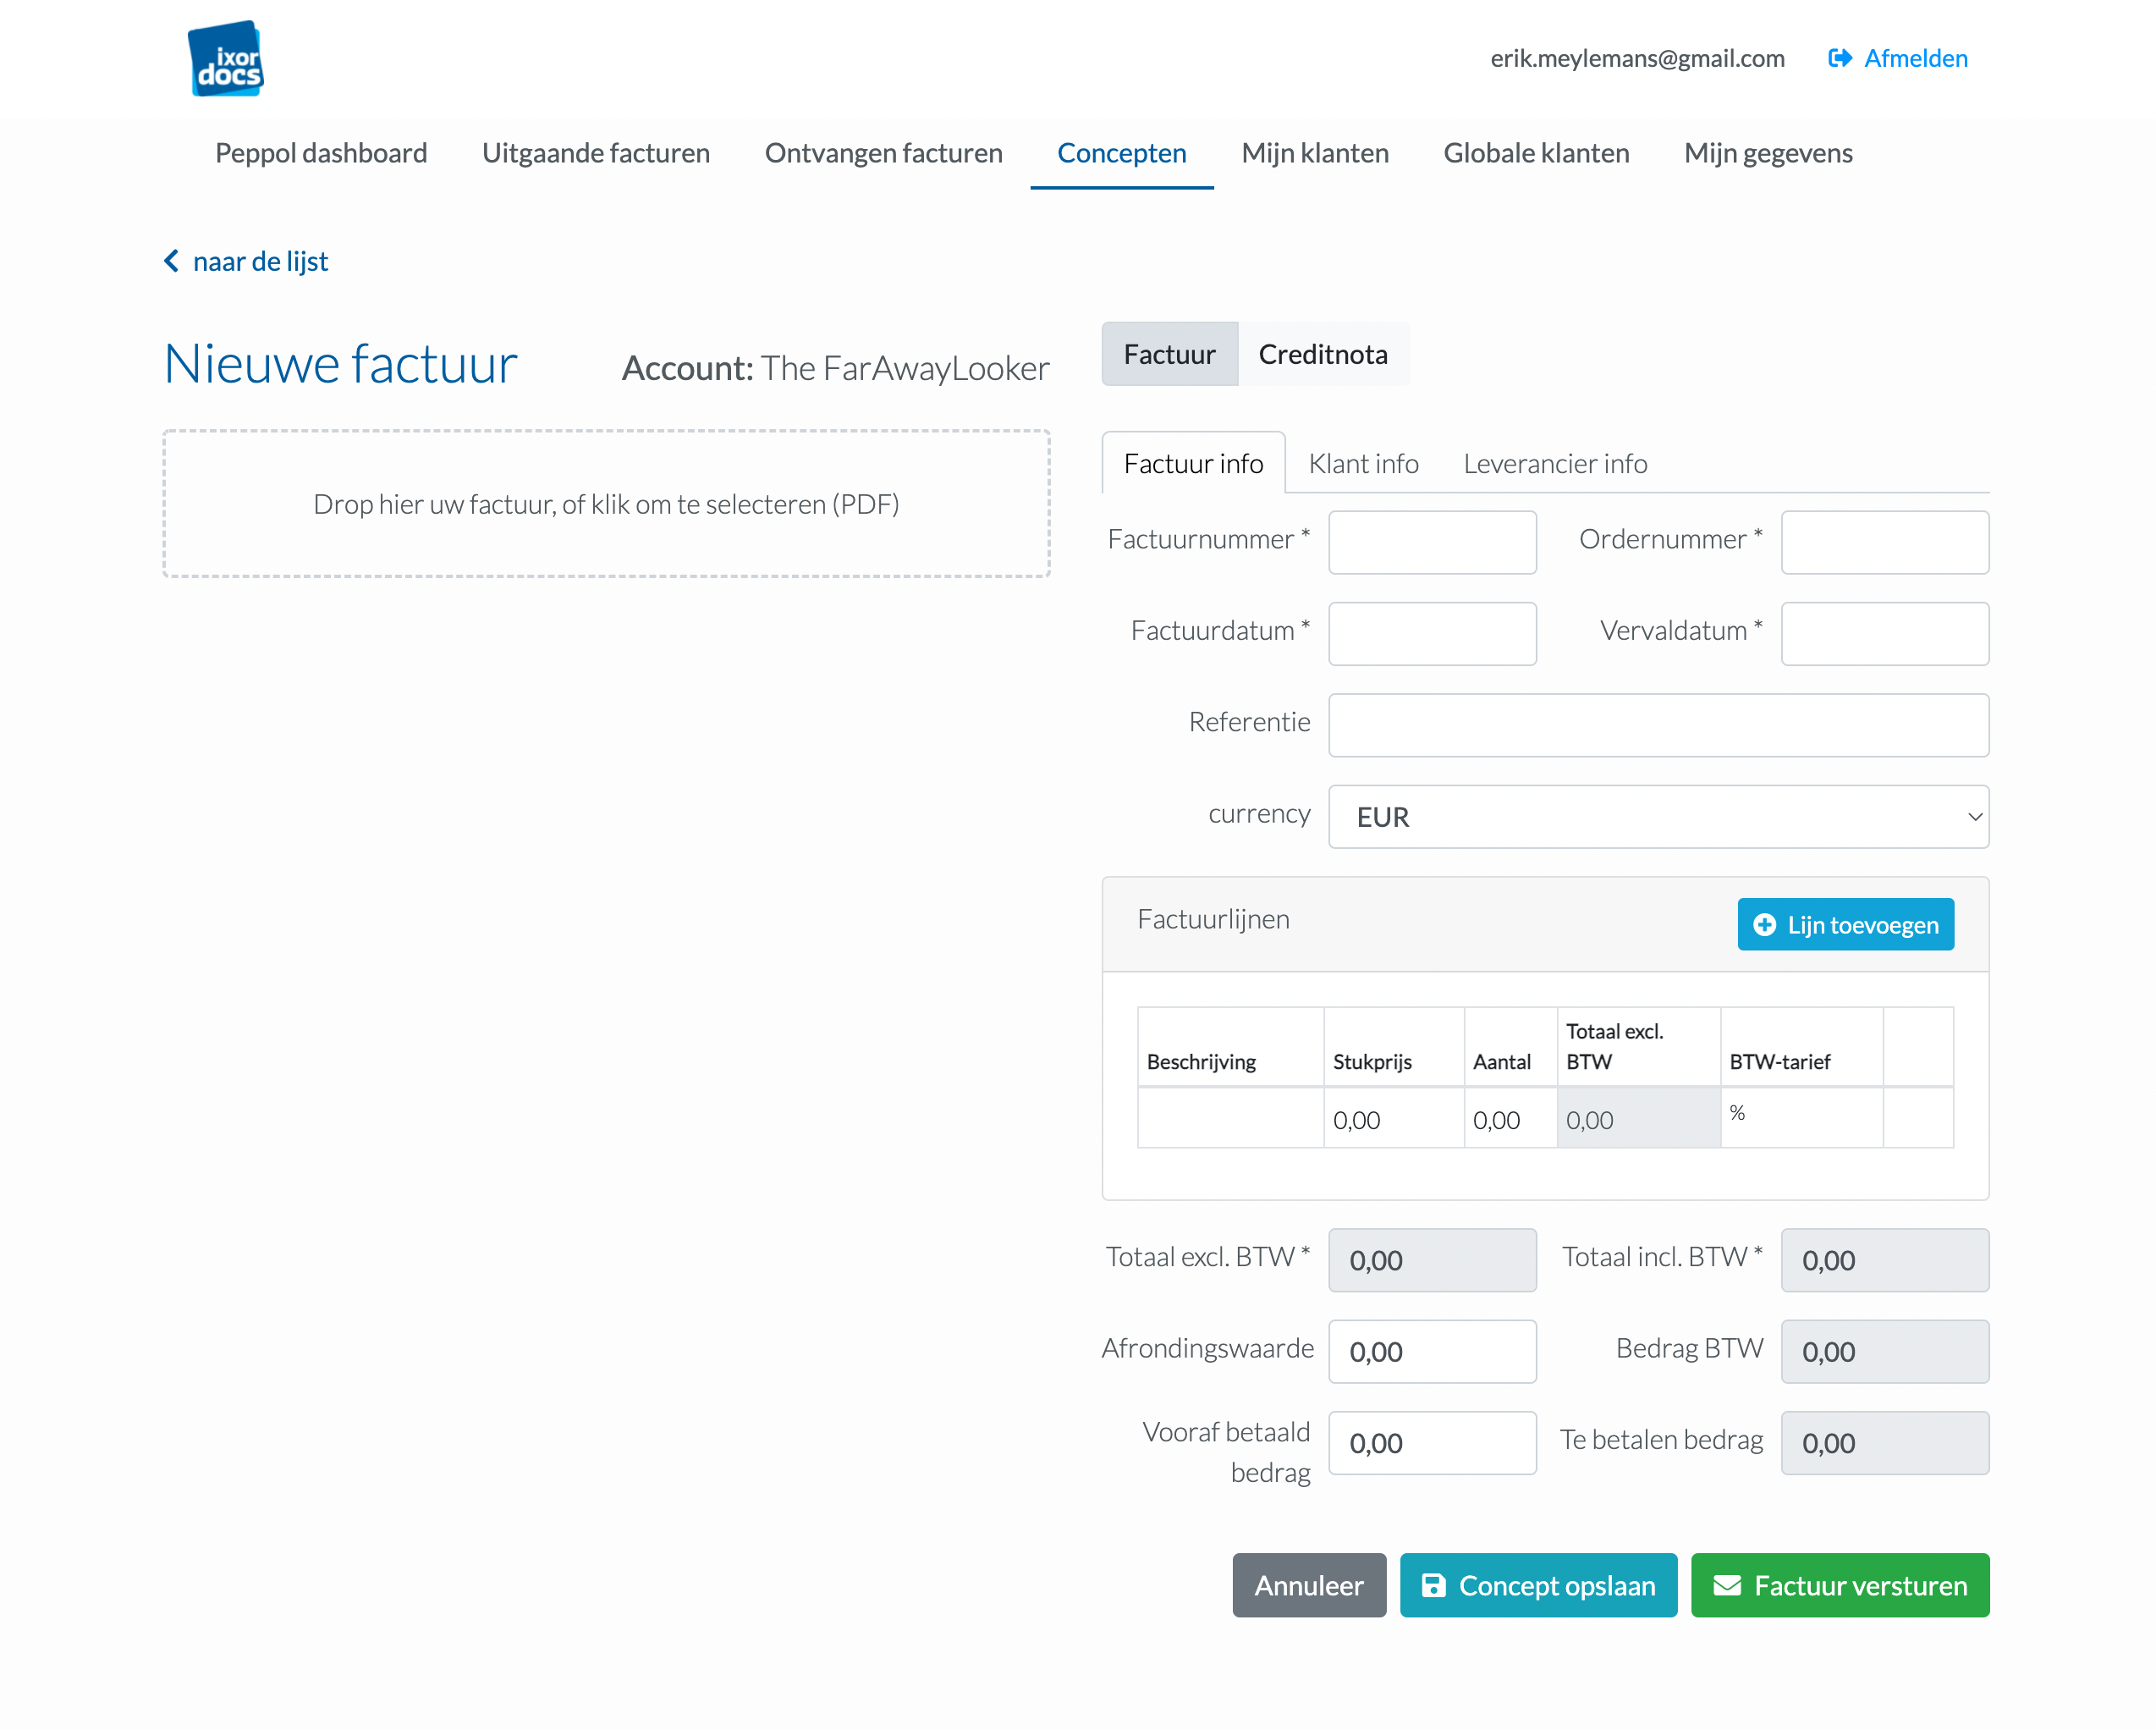Switch to Klant info tab
Screen dimensions: 2156x1730
(x=1363, y=463)
